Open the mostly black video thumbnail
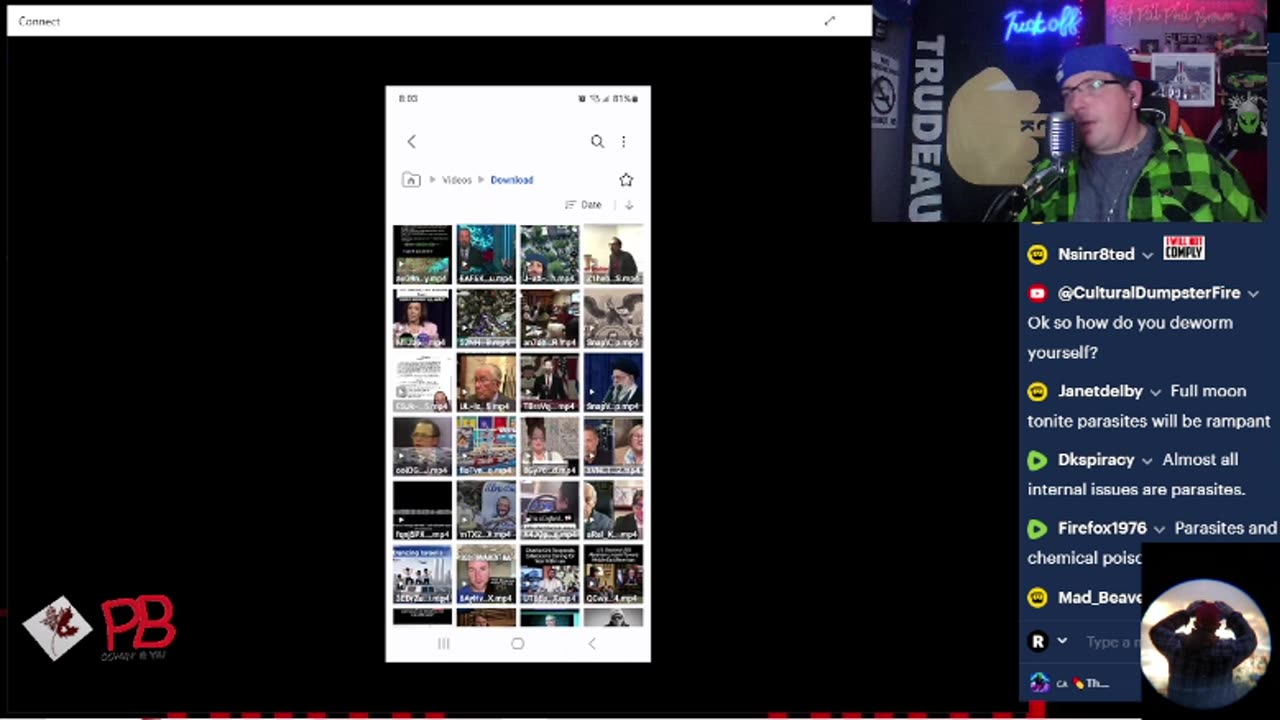The height and width of the screenshot is (720, 1280). pos(422,510)
